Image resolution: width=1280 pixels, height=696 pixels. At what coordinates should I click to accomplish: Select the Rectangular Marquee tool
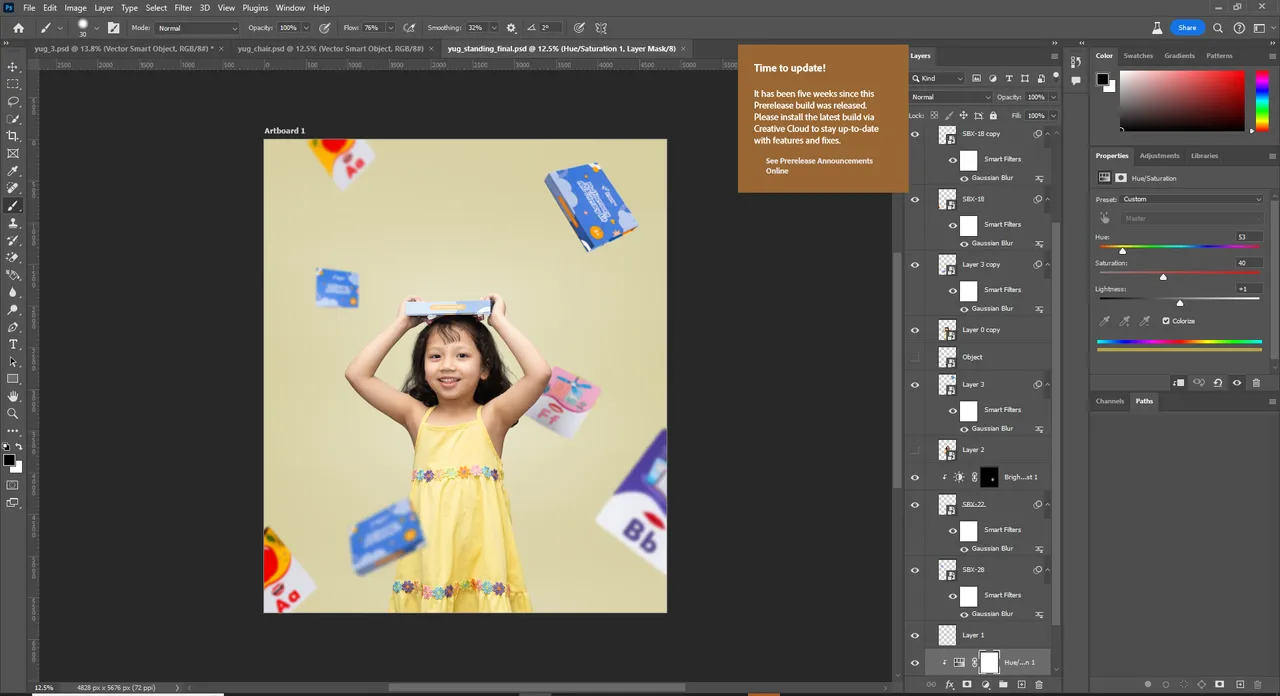pos(13,84)
